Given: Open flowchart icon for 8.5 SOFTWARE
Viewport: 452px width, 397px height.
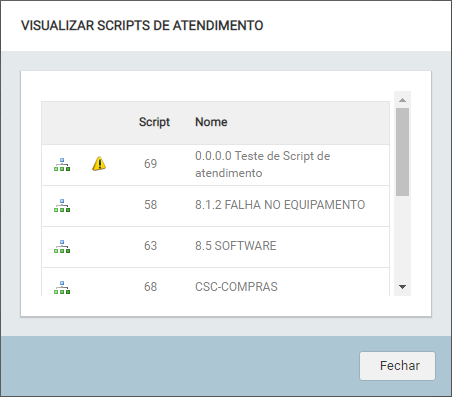Looking at the screenshot, I should pos(62,247).
